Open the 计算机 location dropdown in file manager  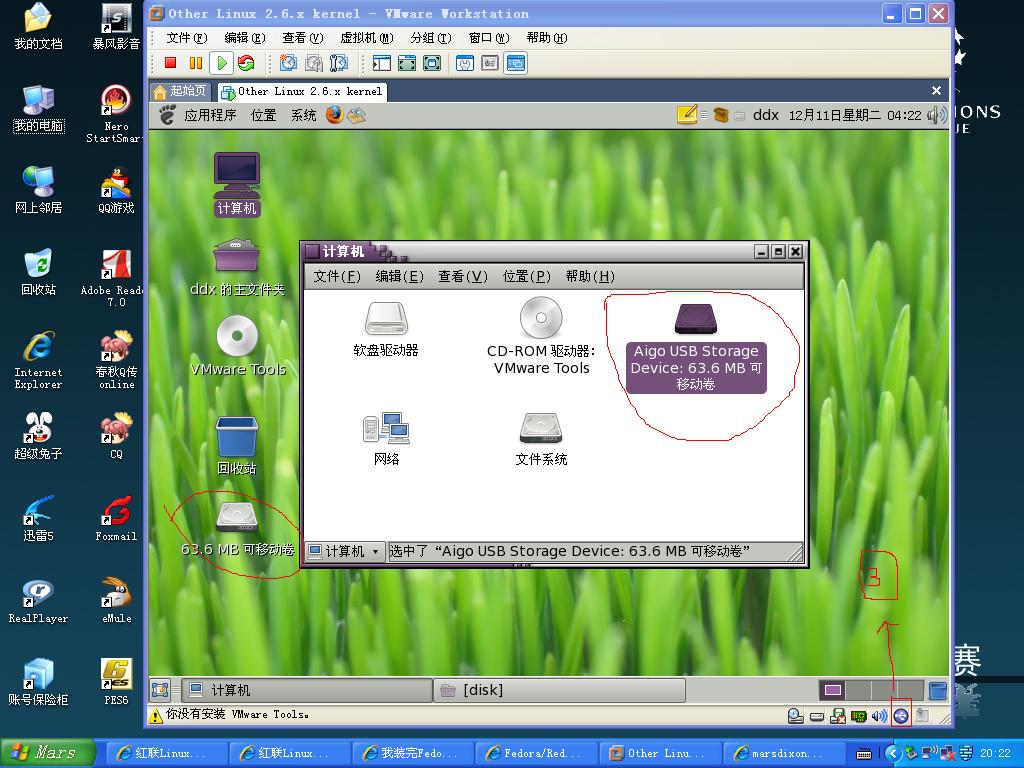click(x=345, y=550)
